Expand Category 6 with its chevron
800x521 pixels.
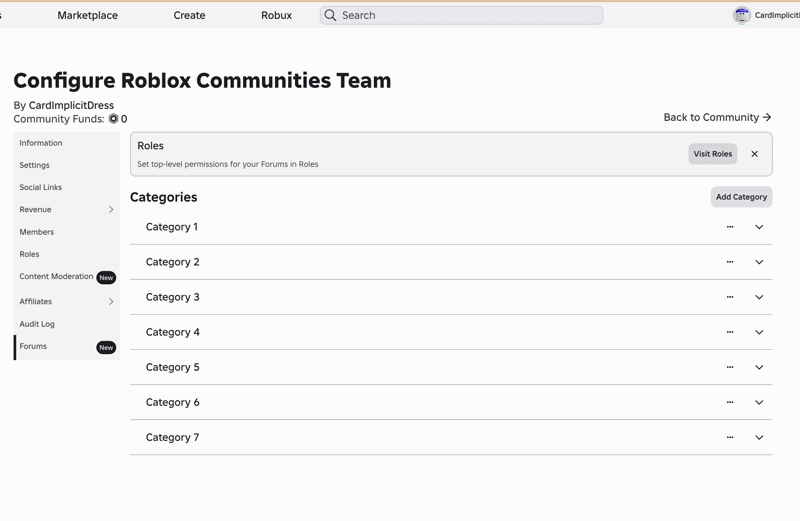coord(759,402)
